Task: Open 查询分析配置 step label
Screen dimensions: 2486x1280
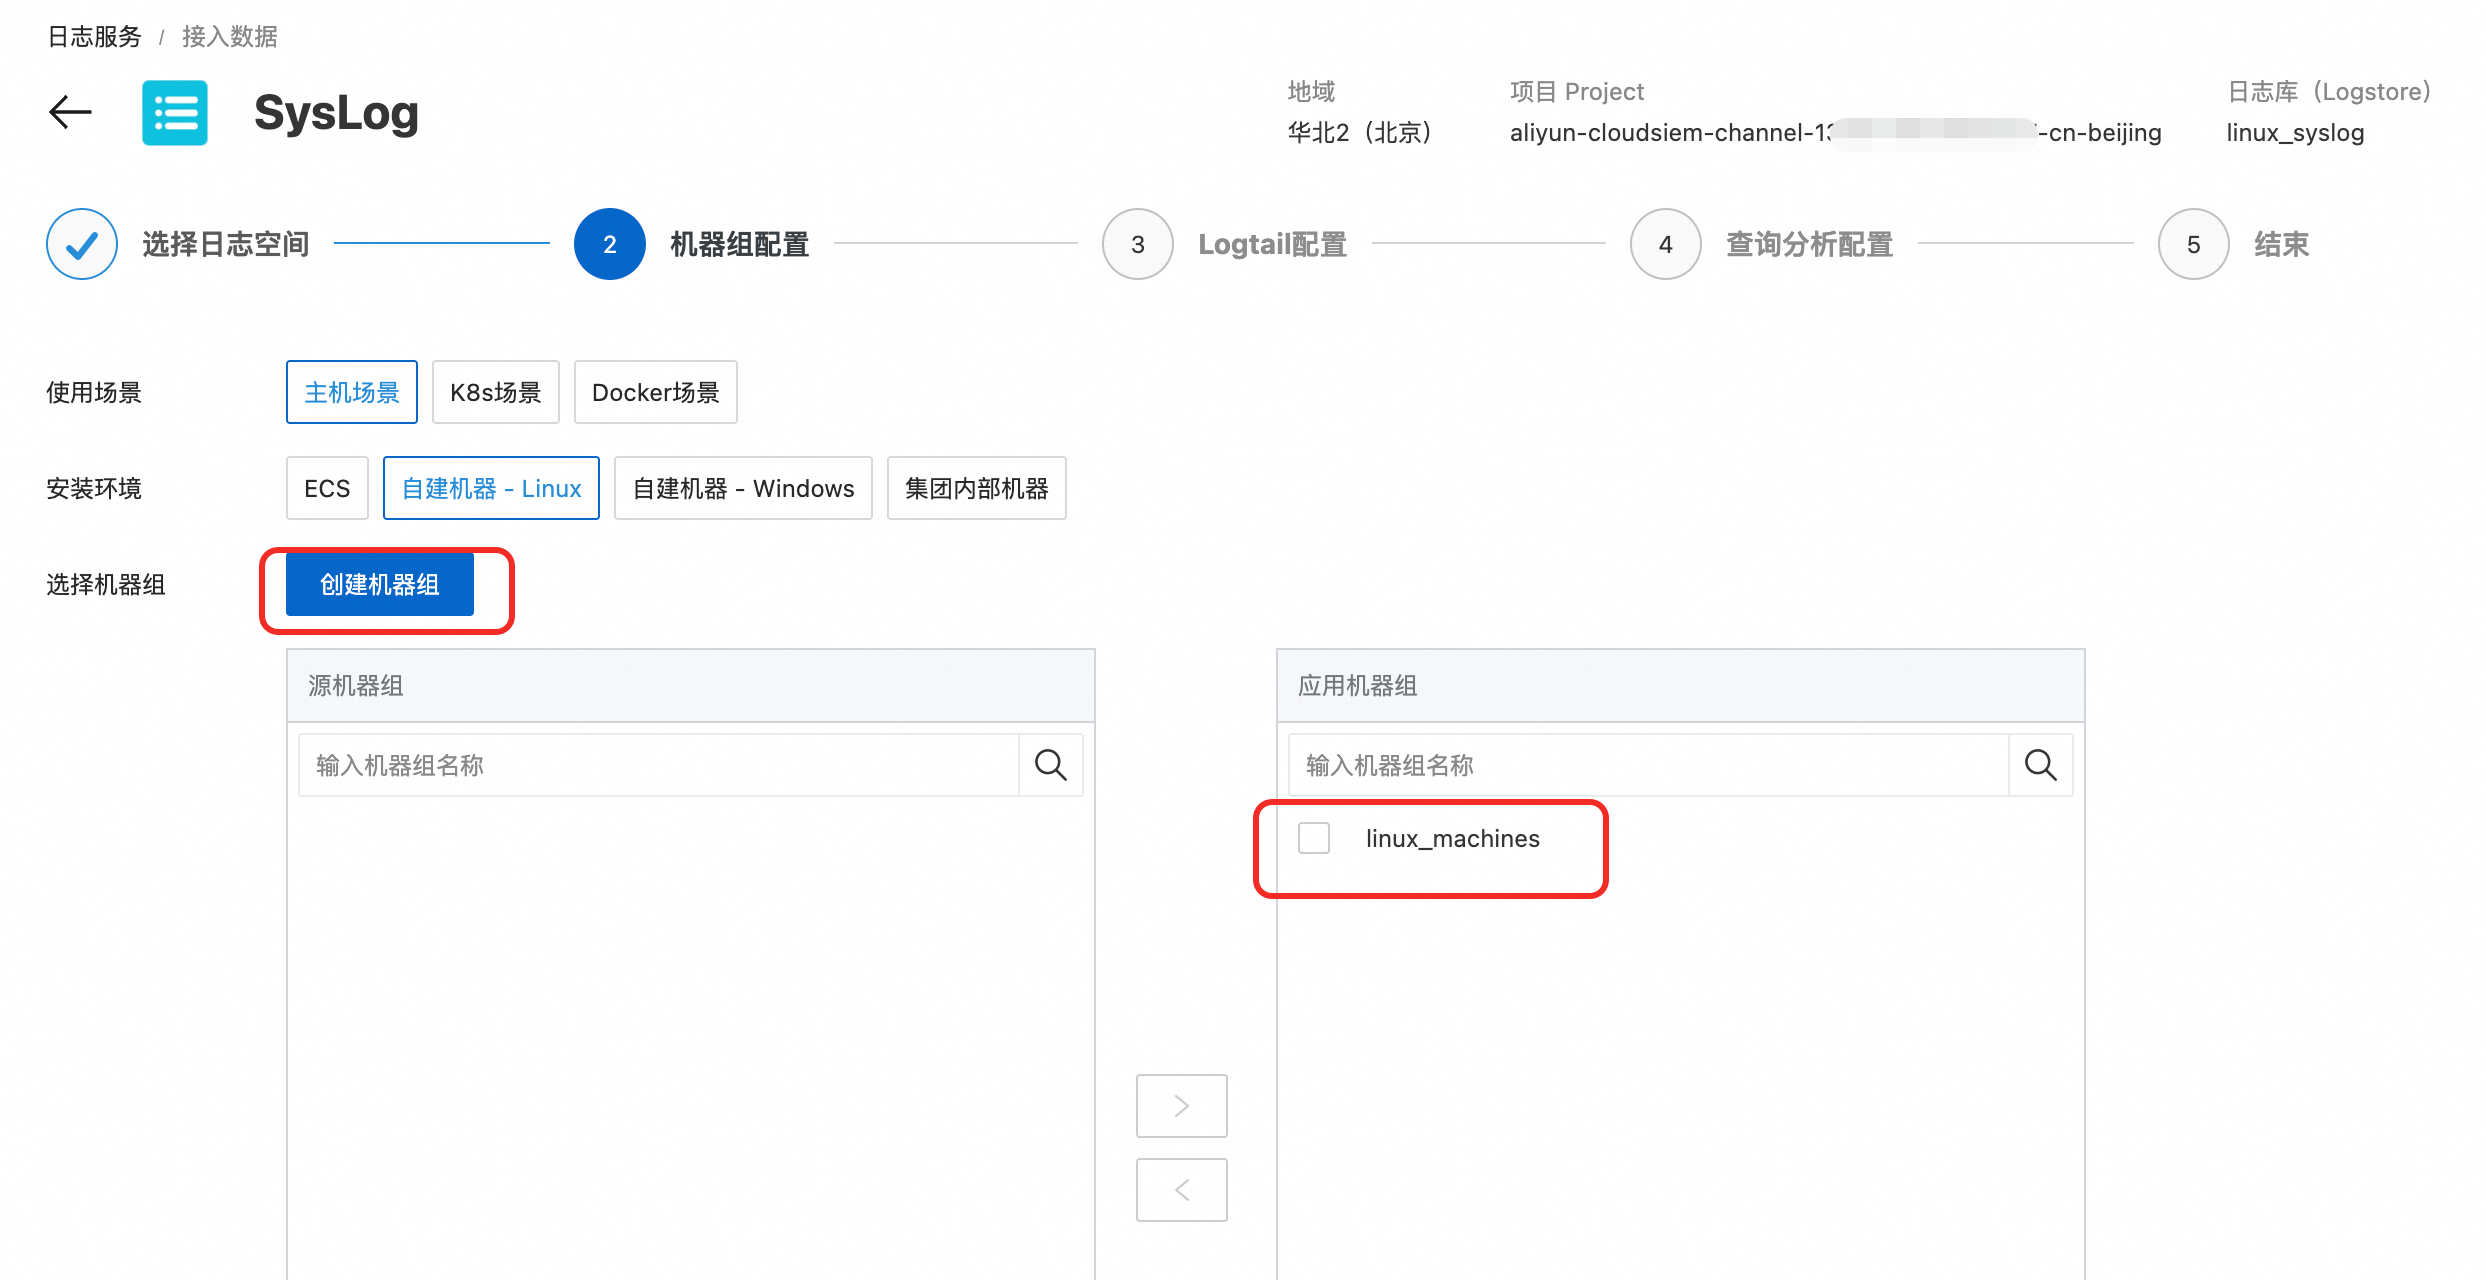Action: [x=1810, y=244]
